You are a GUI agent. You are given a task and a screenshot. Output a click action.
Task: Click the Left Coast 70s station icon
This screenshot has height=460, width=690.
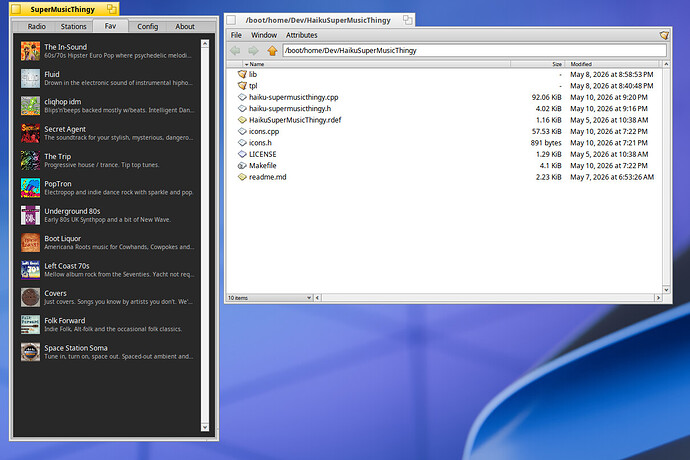pos(30,270)
